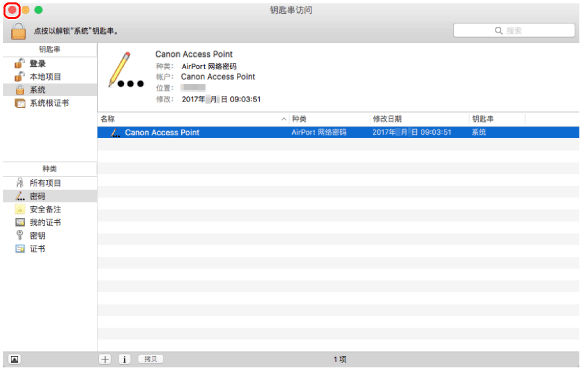Zoom the window with the green button

[38, 10]
